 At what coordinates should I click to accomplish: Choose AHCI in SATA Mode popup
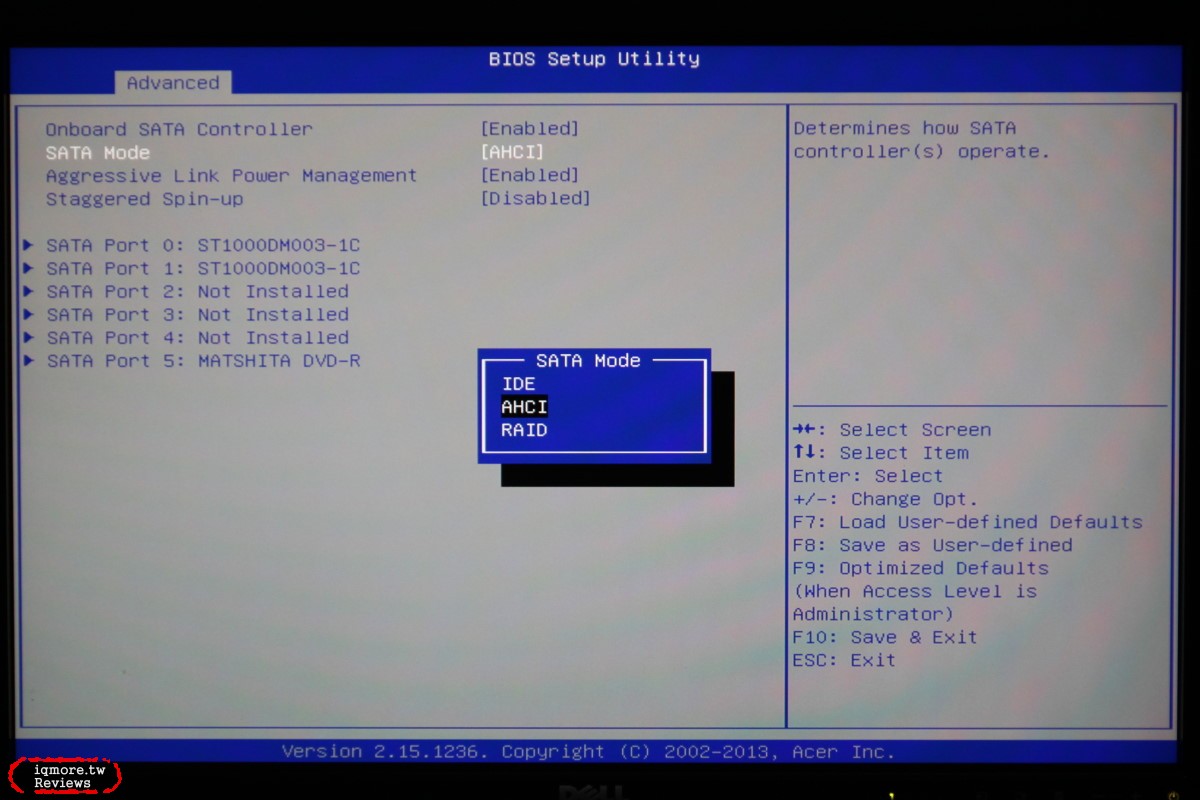pos(524,407)
